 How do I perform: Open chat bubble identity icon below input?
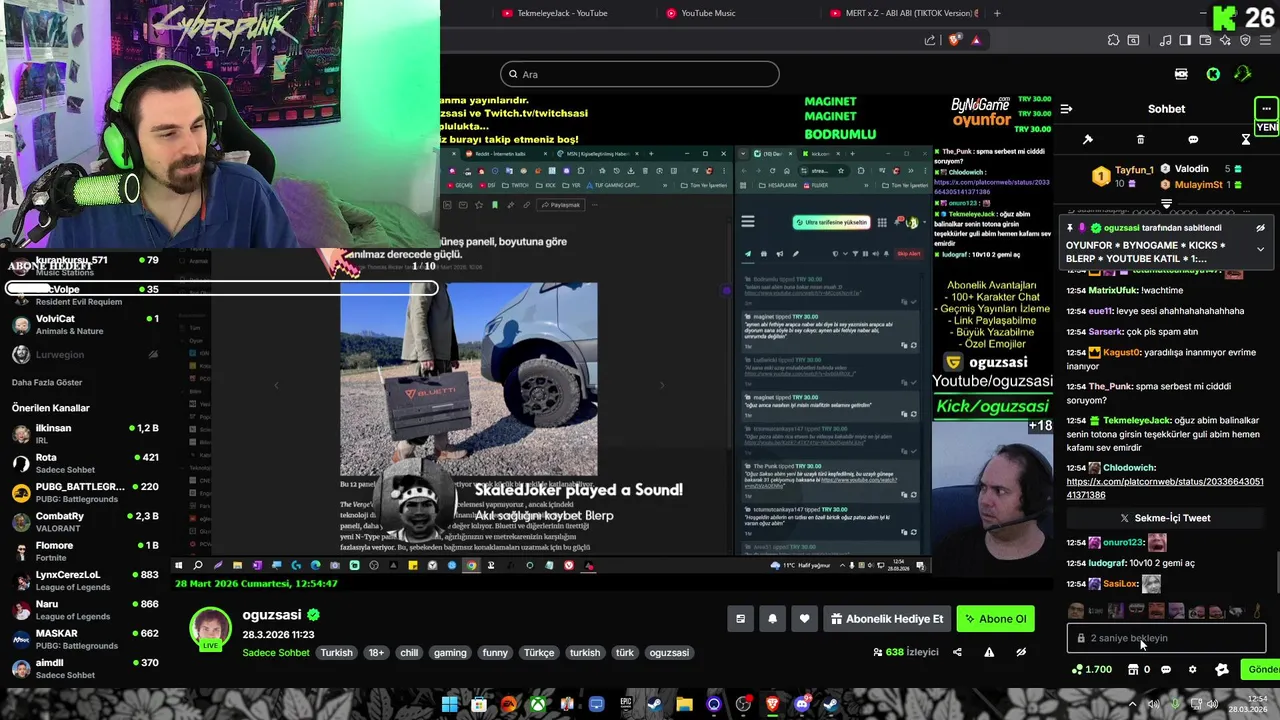pos(1166,669)
